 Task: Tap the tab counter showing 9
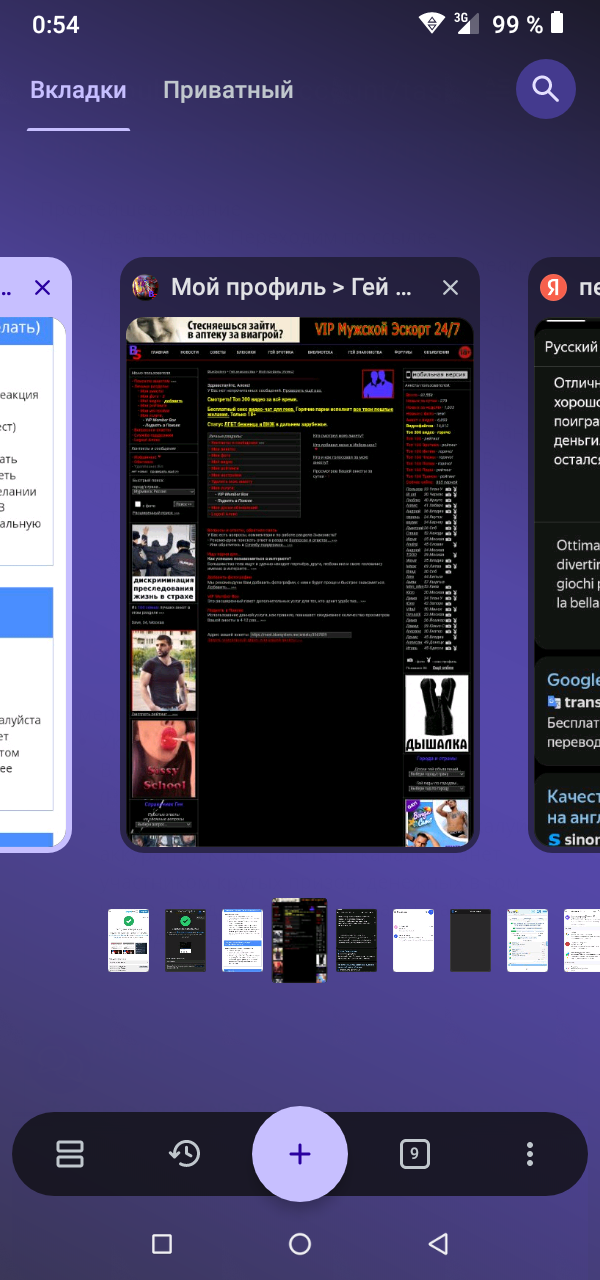pos(414,1154)
